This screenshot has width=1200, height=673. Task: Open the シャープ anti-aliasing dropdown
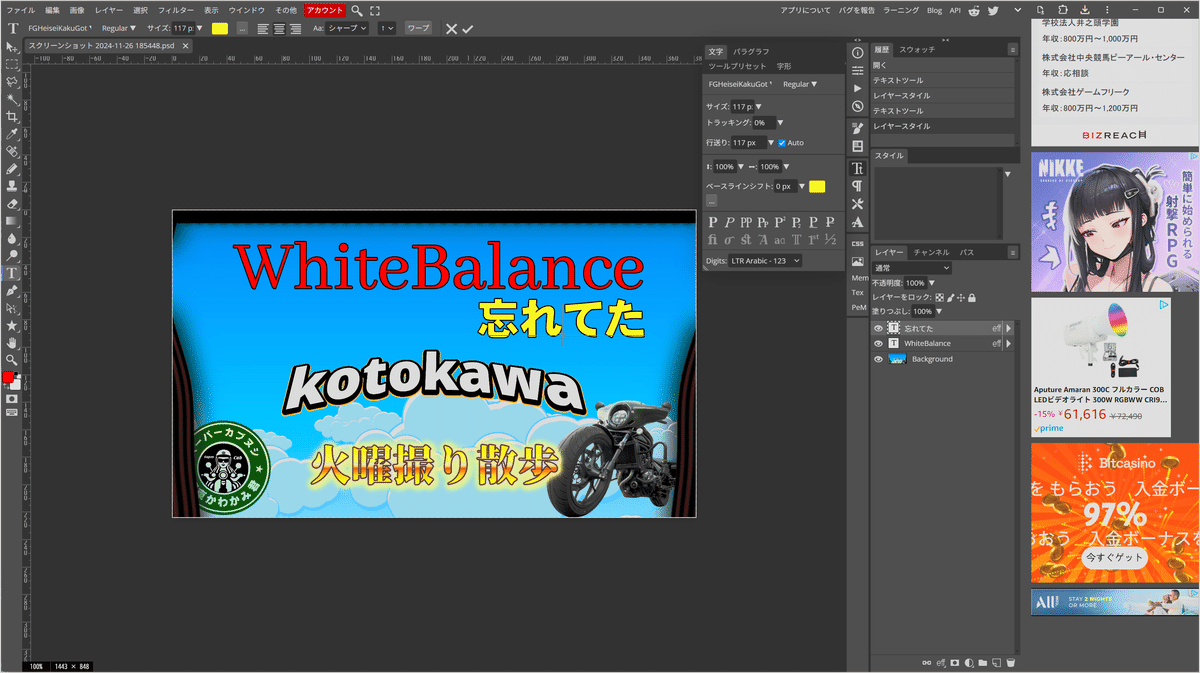[348, 29]
